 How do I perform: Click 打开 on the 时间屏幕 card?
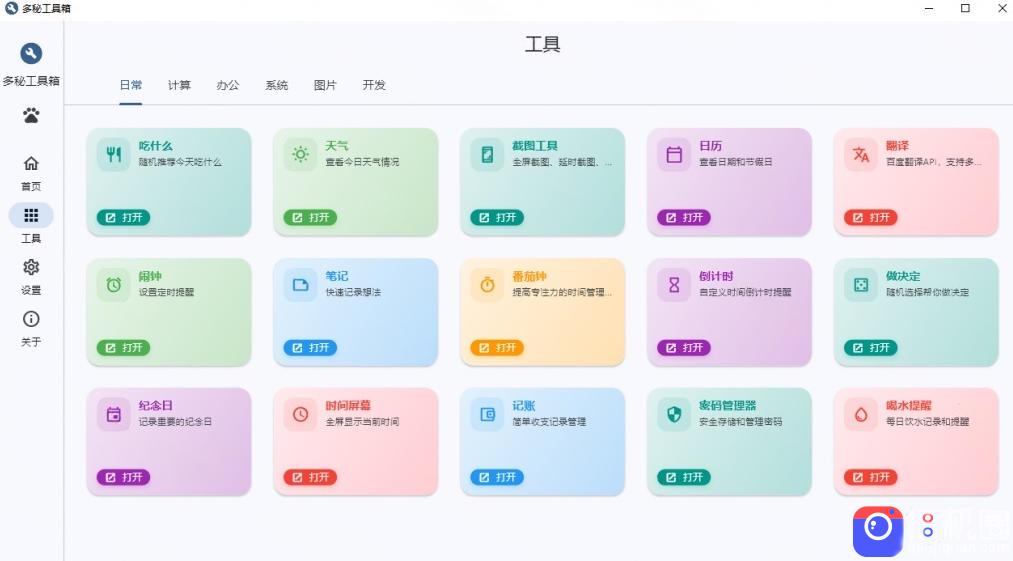310,478
